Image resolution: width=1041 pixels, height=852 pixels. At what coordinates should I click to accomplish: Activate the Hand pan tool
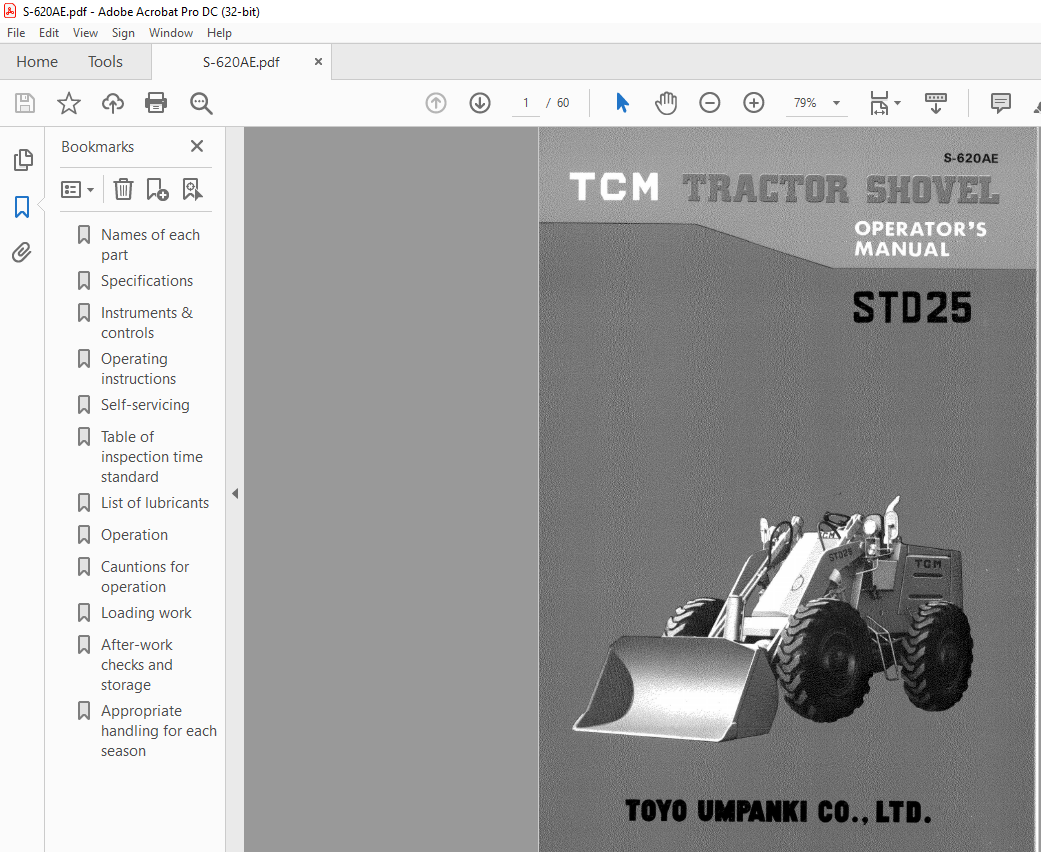pyautogui.click(x=666, y=103)
